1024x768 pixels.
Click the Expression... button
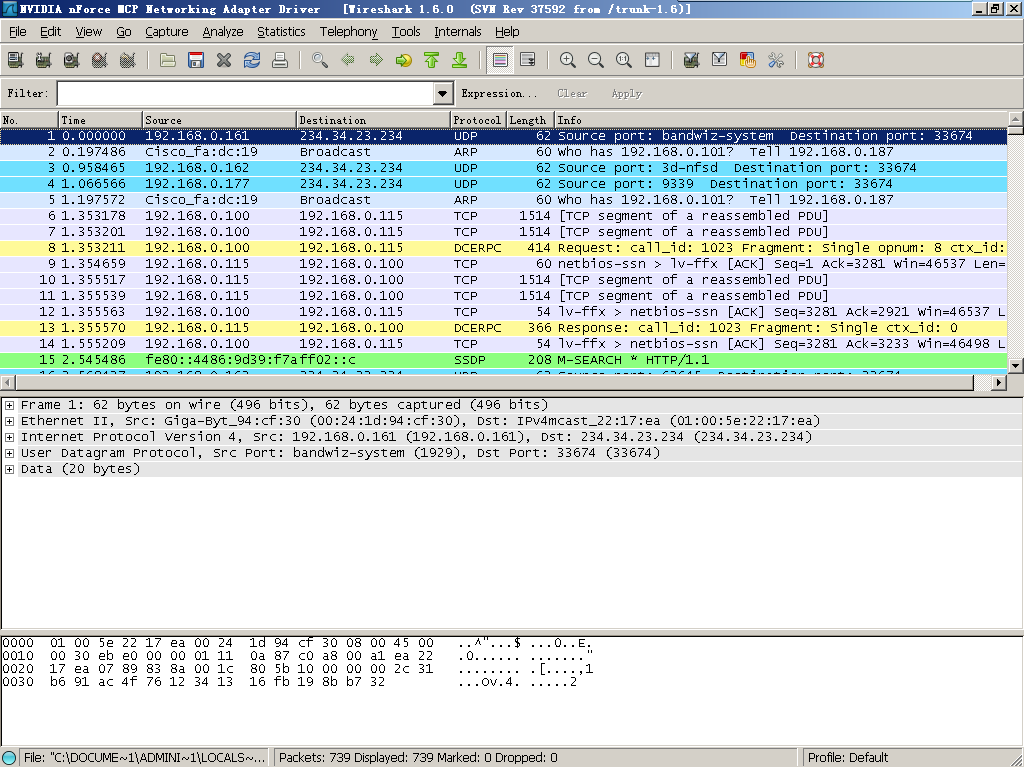click(x=499, y=93)
